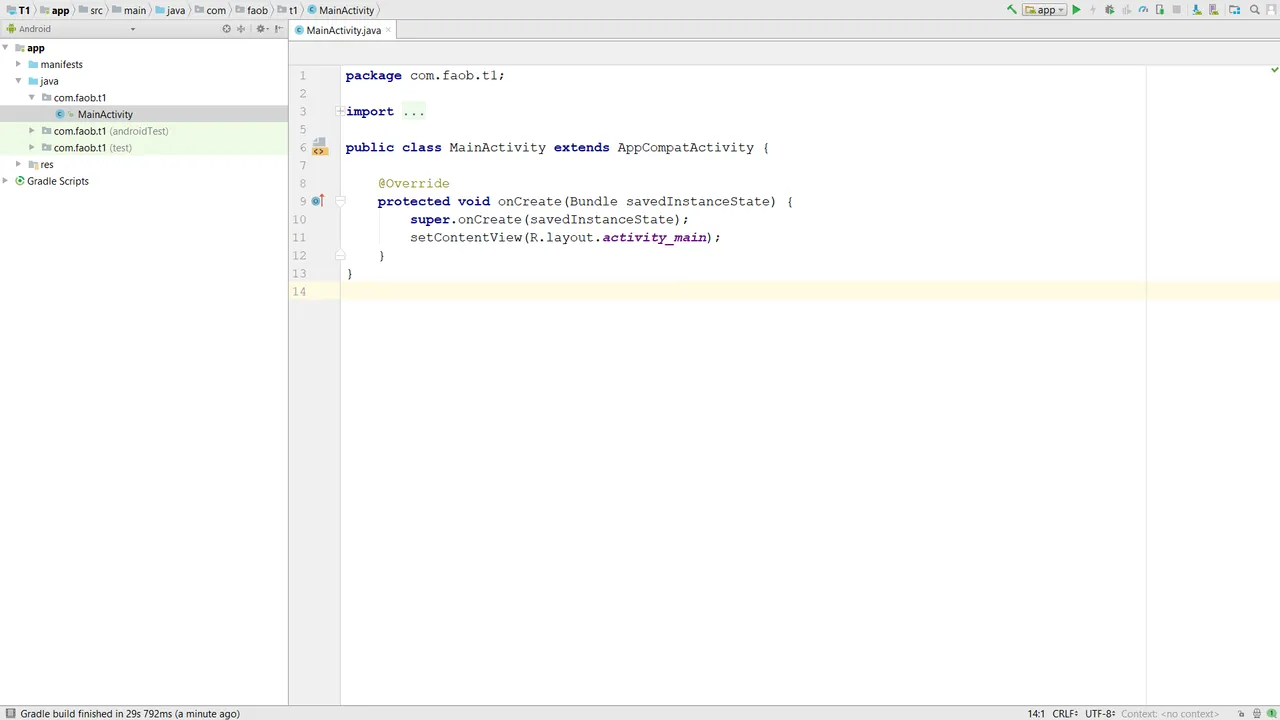The width and height of the screenshot is (1280, 720).
Task: Click the package com.faob.t1 line
Action: pos(425,75)
